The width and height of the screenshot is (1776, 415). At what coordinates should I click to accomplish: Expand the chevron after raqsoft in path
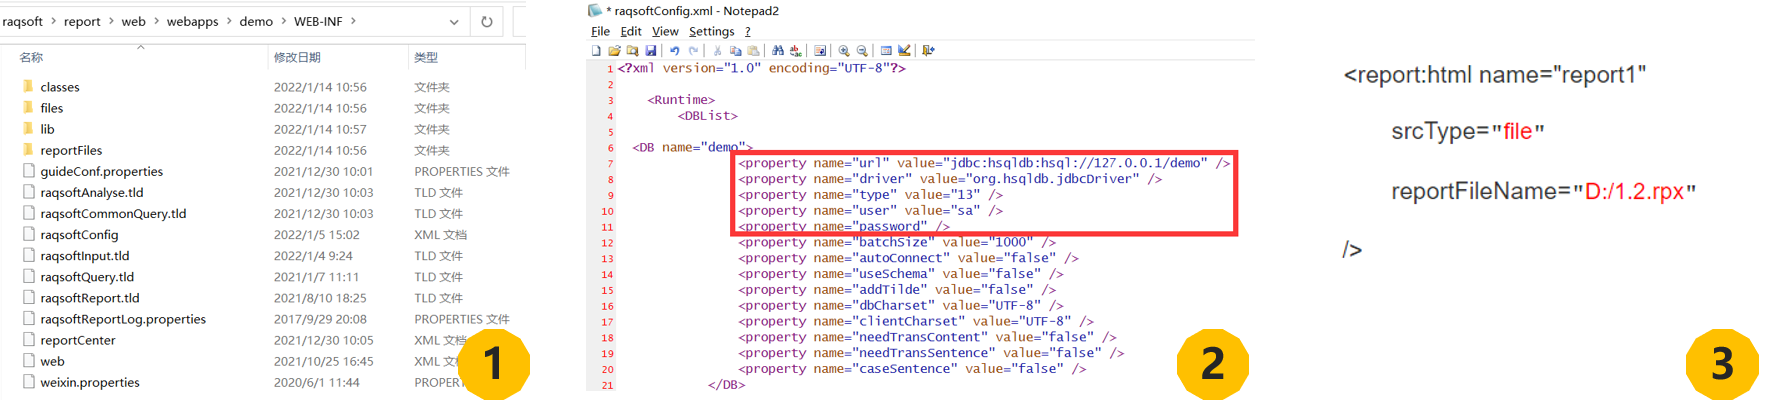click(54, 21)
